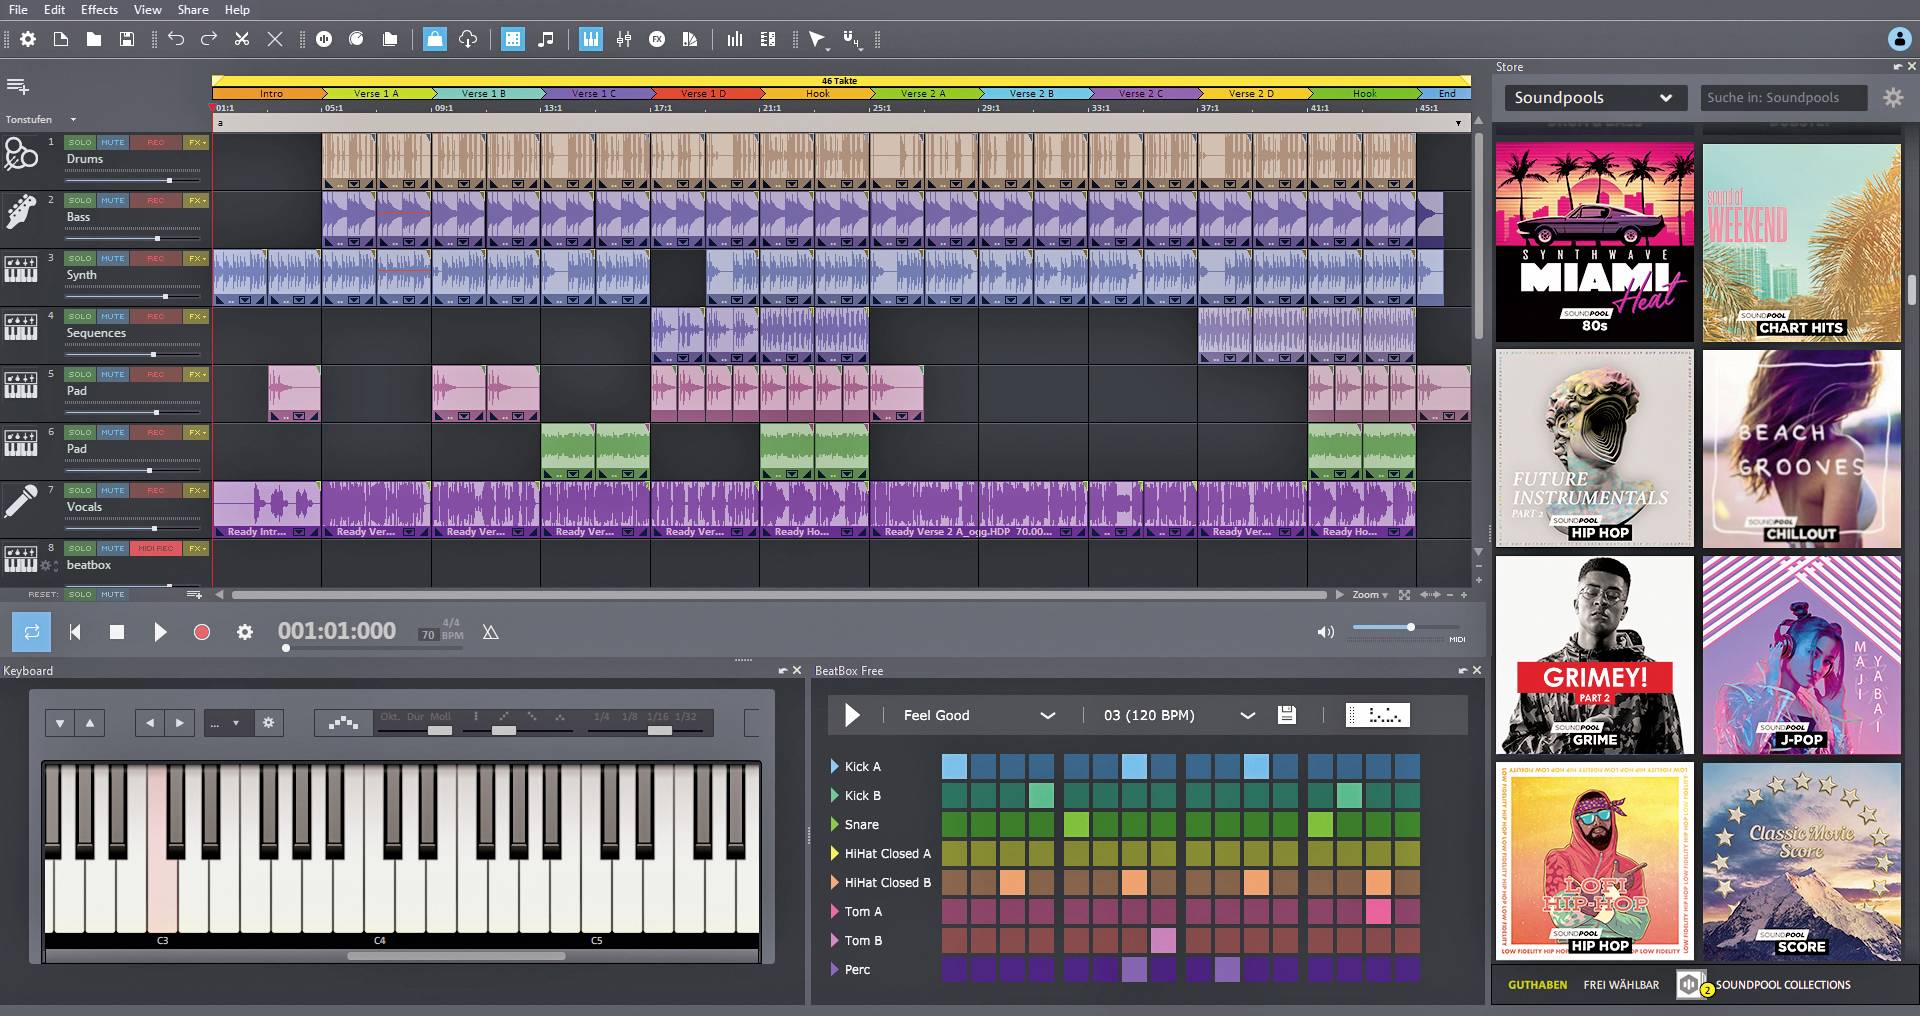Image resolution: width=1920 pixels, height=1016 pixels.
Task: Adjust the master volume slider
Action: point(1410,628)
